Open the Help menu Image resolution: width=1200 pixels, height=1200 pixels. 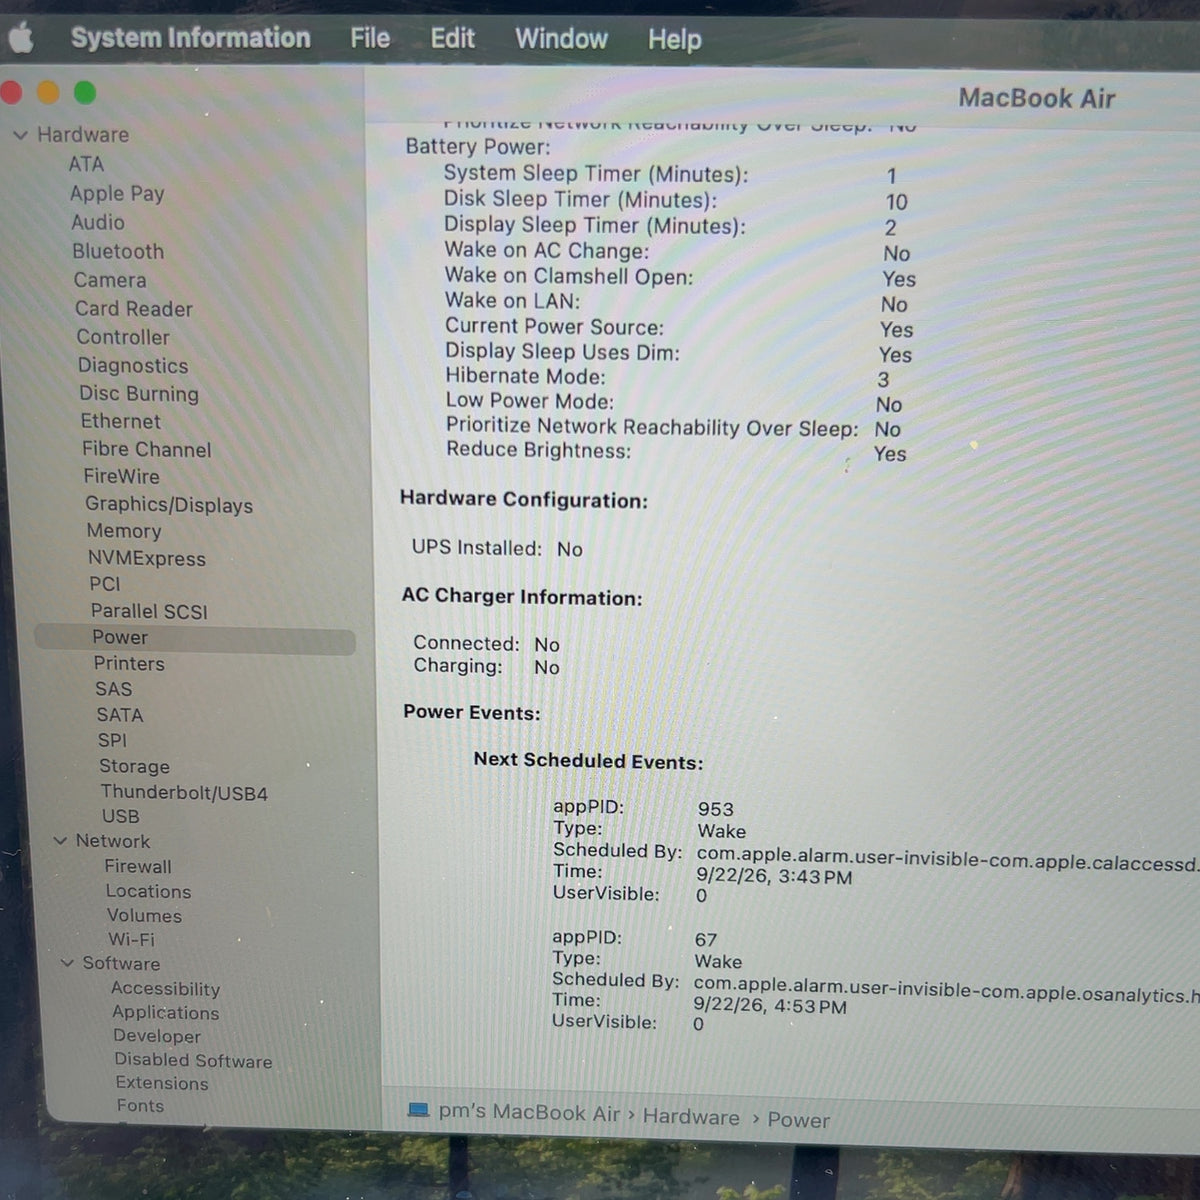675,40
